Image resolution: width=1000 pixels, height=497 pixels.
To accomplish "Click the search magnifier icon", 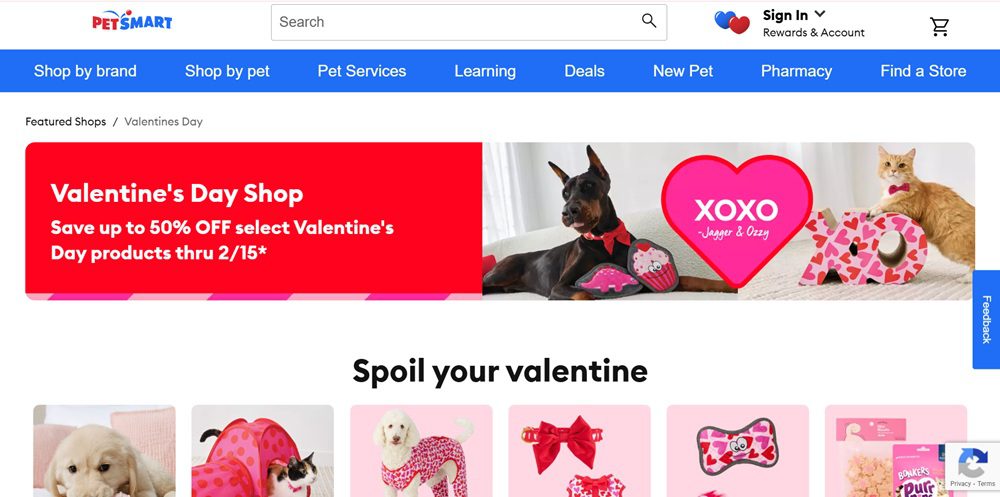I will tap(649, 21).
